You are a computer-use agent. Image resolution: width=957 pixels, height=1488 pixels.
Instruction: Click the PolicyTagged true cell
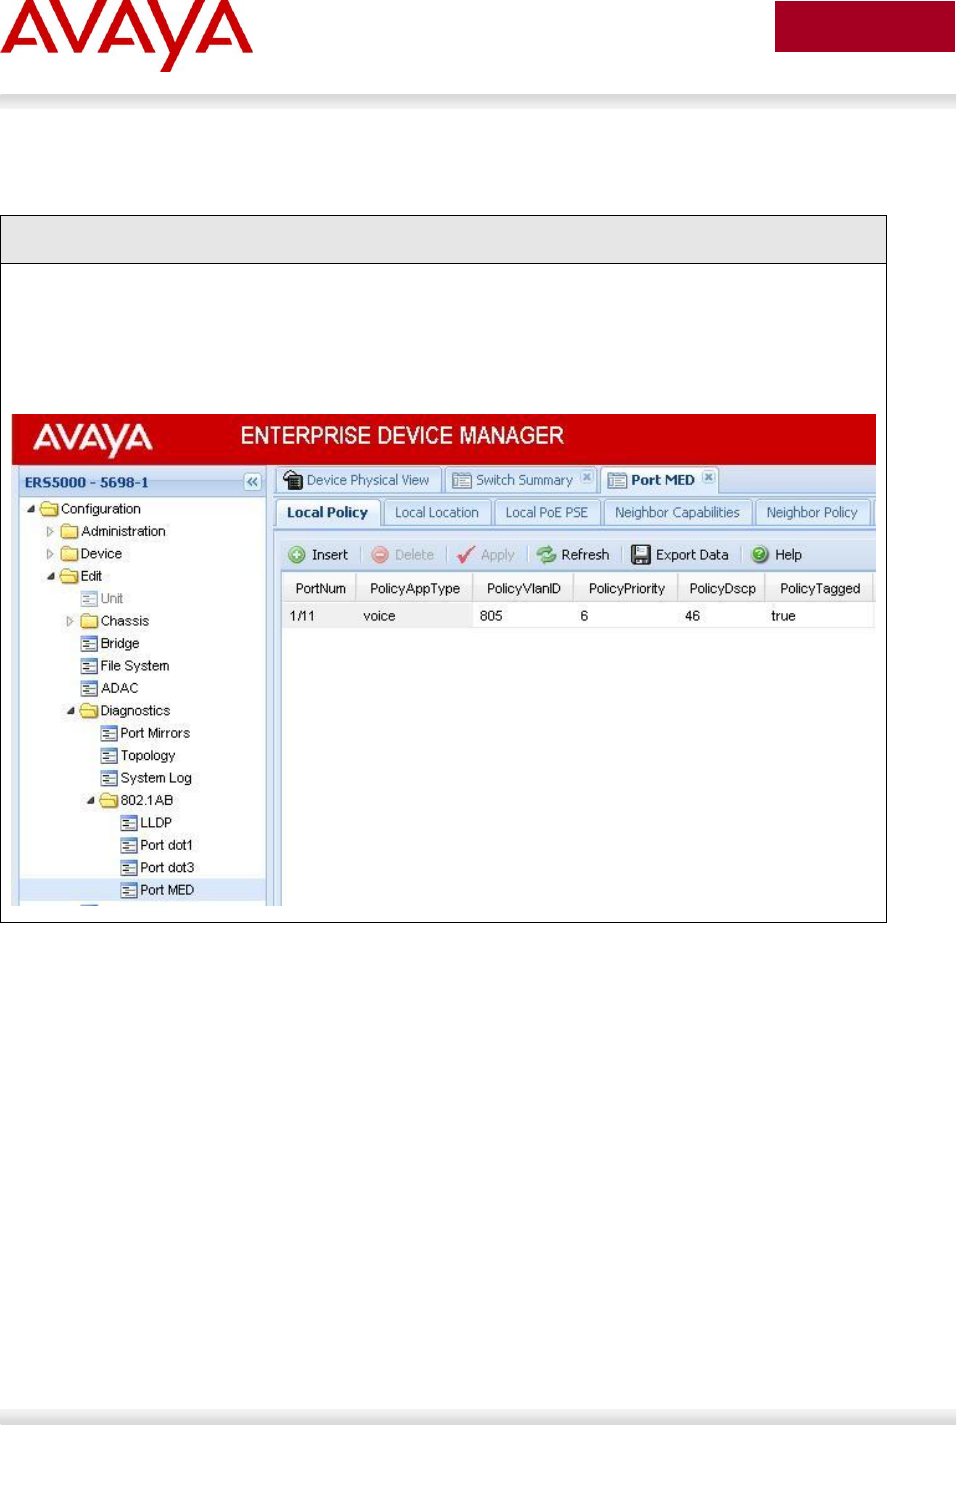tap(820, 616)
